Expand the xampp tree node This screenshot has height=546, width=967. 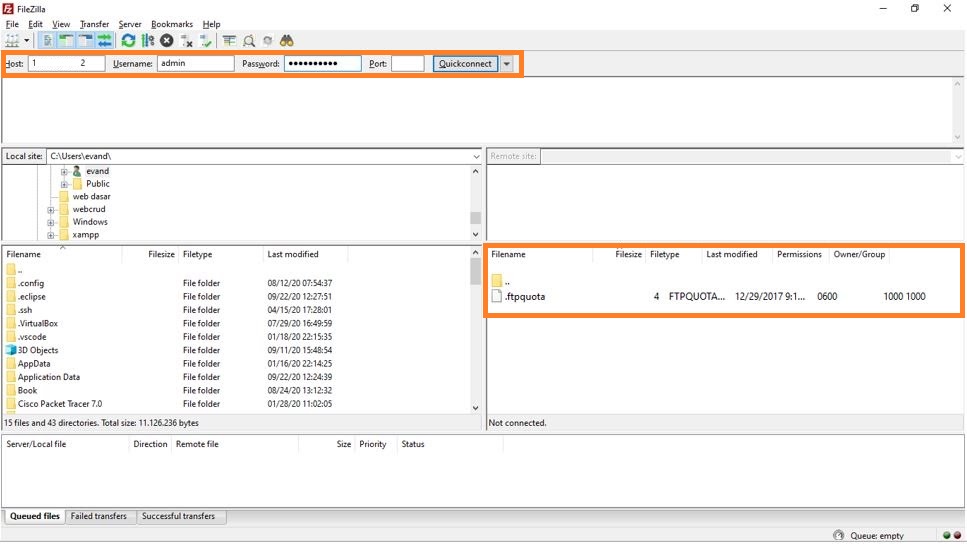(x=51, y=235)
